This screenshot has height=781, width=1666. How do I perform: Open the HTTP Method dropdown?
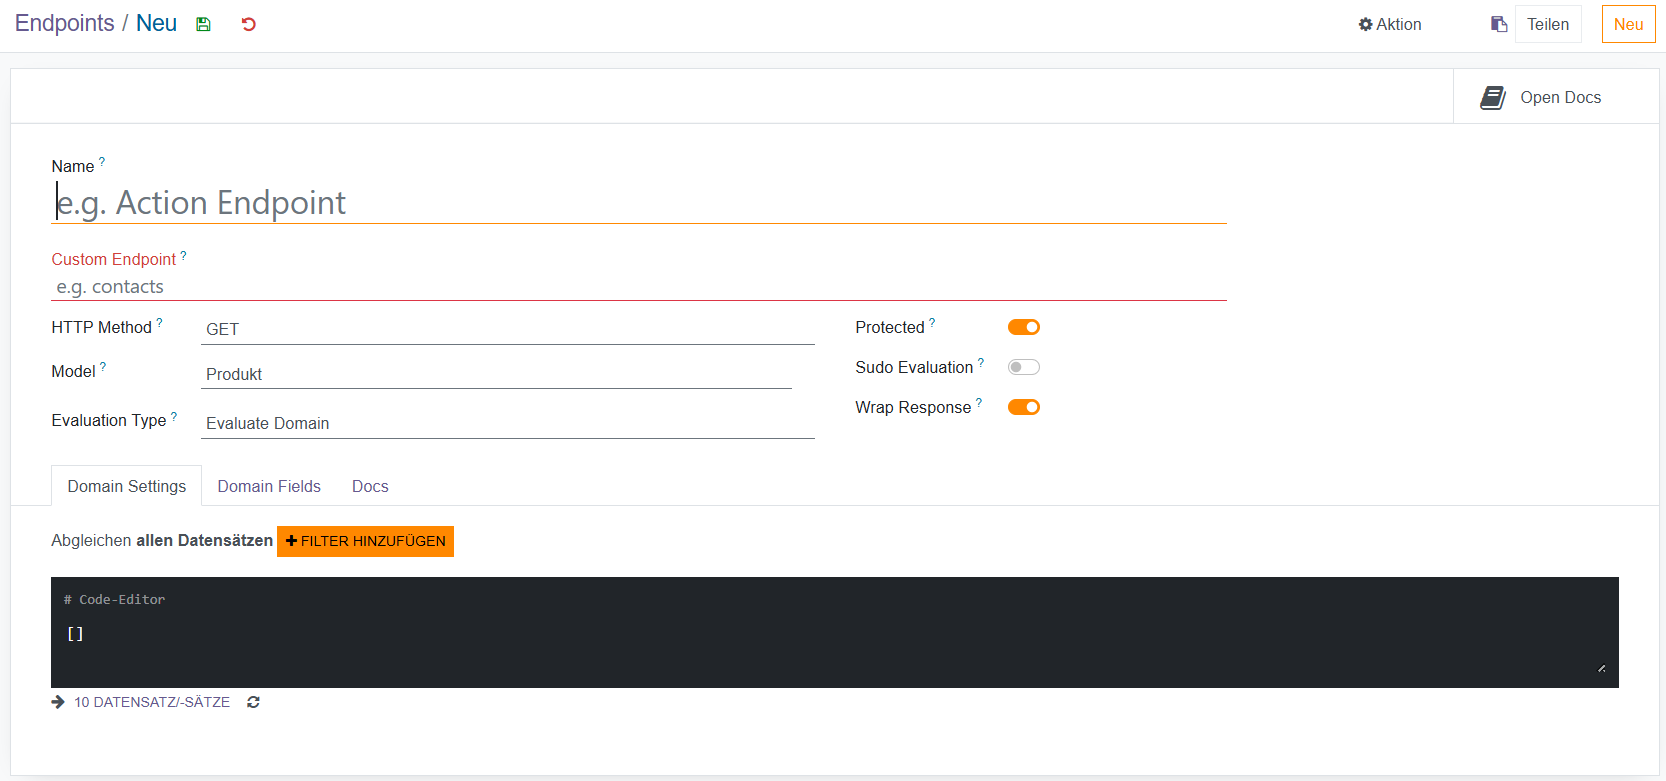point(508,329)
